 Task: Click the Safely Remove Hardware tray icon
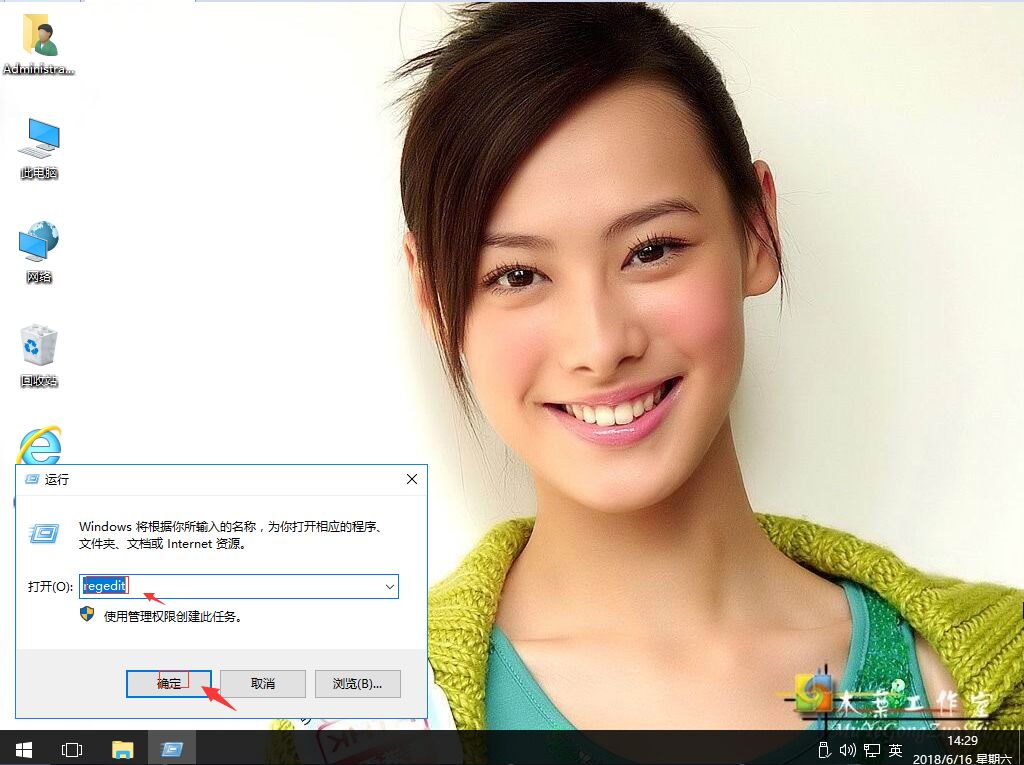pos(823,748)
